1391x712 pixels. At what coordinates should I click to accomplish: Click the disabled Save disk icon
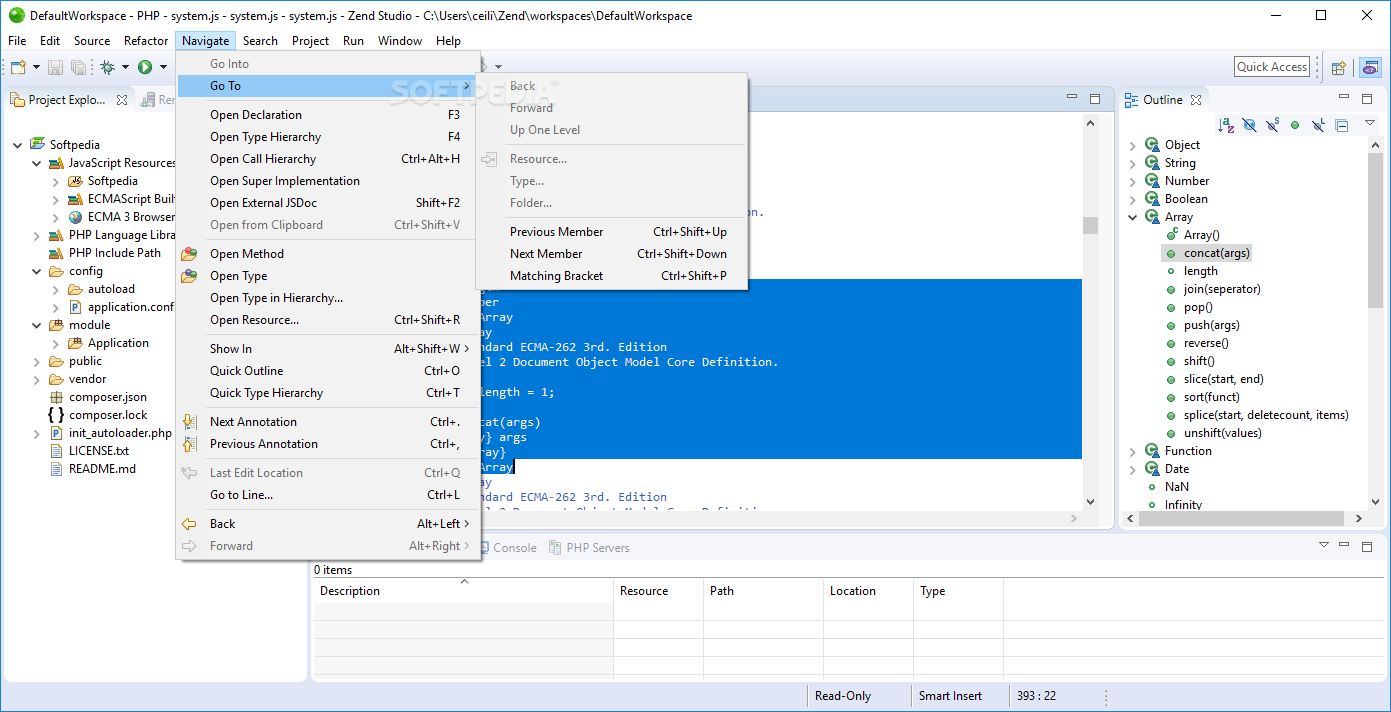click(x=56, y=67)
